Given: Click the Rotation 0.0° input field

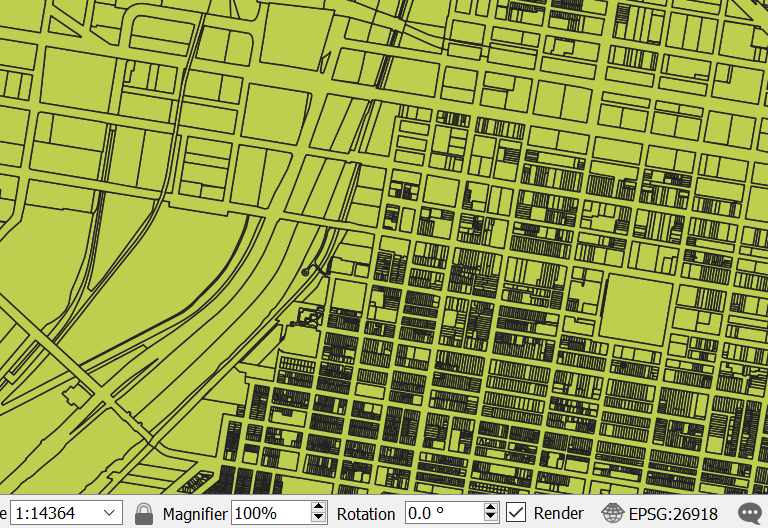Looking at the screenshot, I should pyautogui.click(x=442, y=513).
